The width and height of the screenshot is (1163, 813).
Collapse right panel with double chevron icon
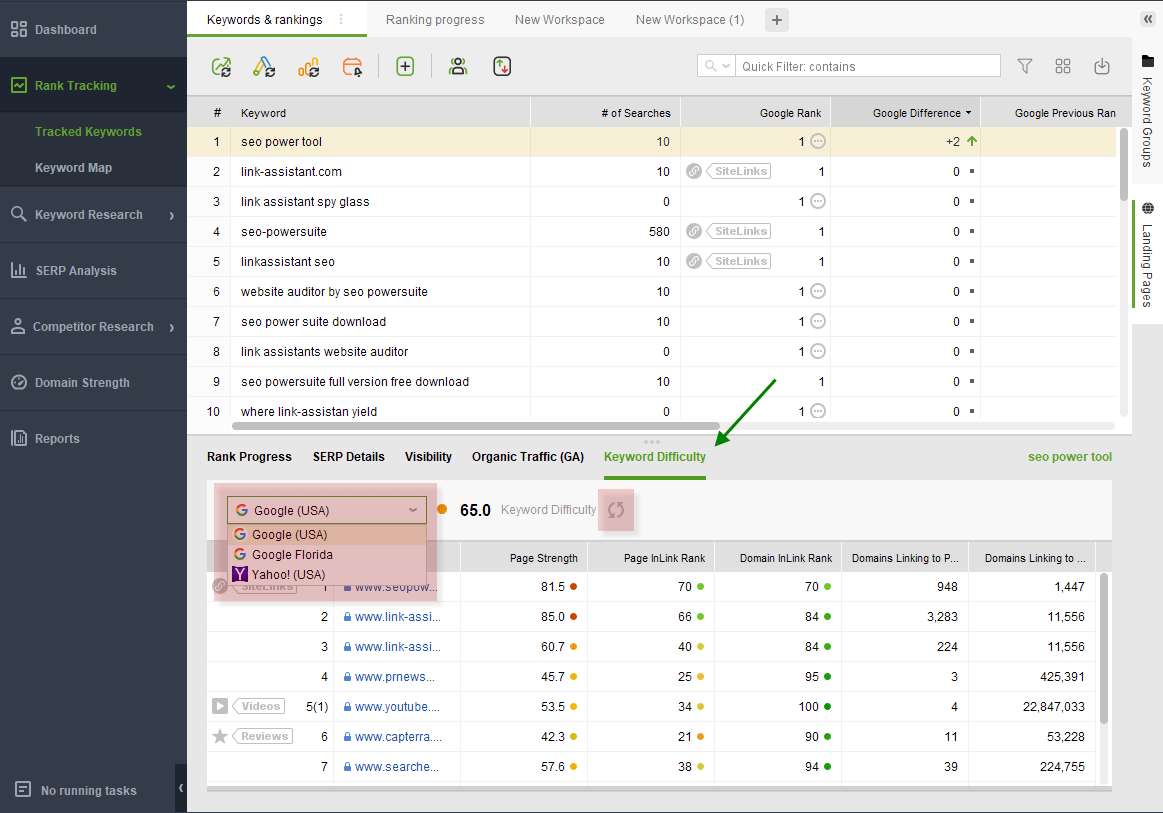click(x=1148, y=20)
